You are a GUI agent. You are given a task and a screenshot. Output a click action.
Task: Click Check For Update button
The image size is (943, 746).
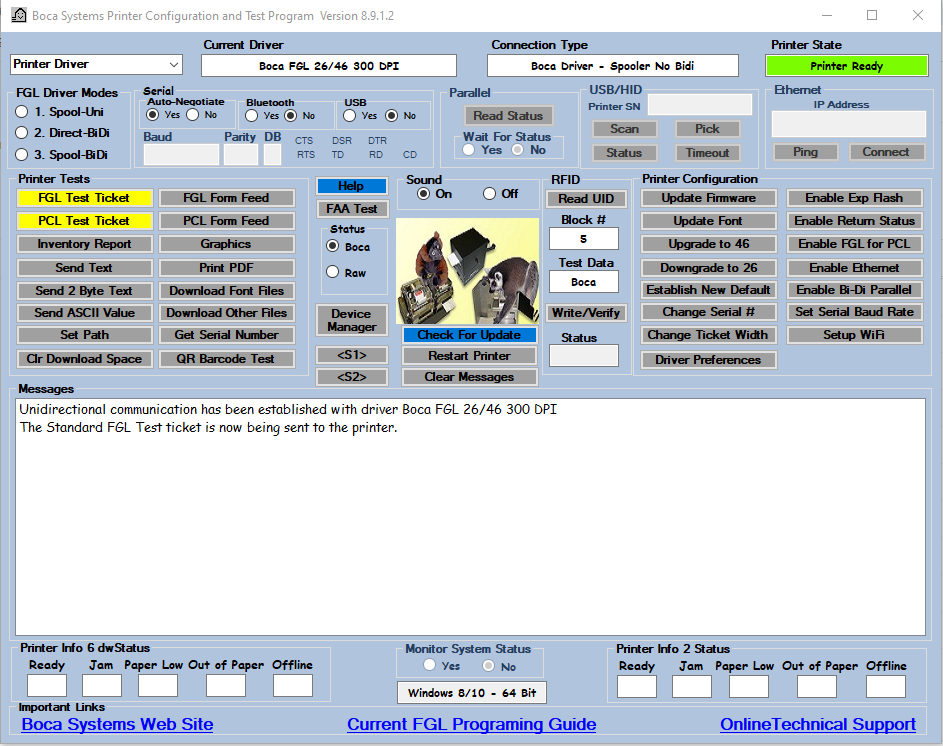pyautogui.click(x=469, y=335)
